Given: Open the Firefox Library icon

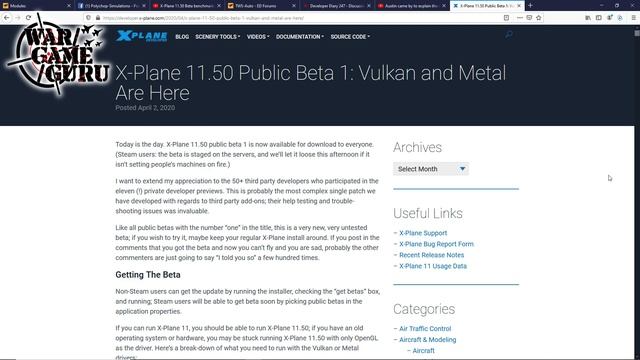Looking at the screenshot, I should pos(588,18).
